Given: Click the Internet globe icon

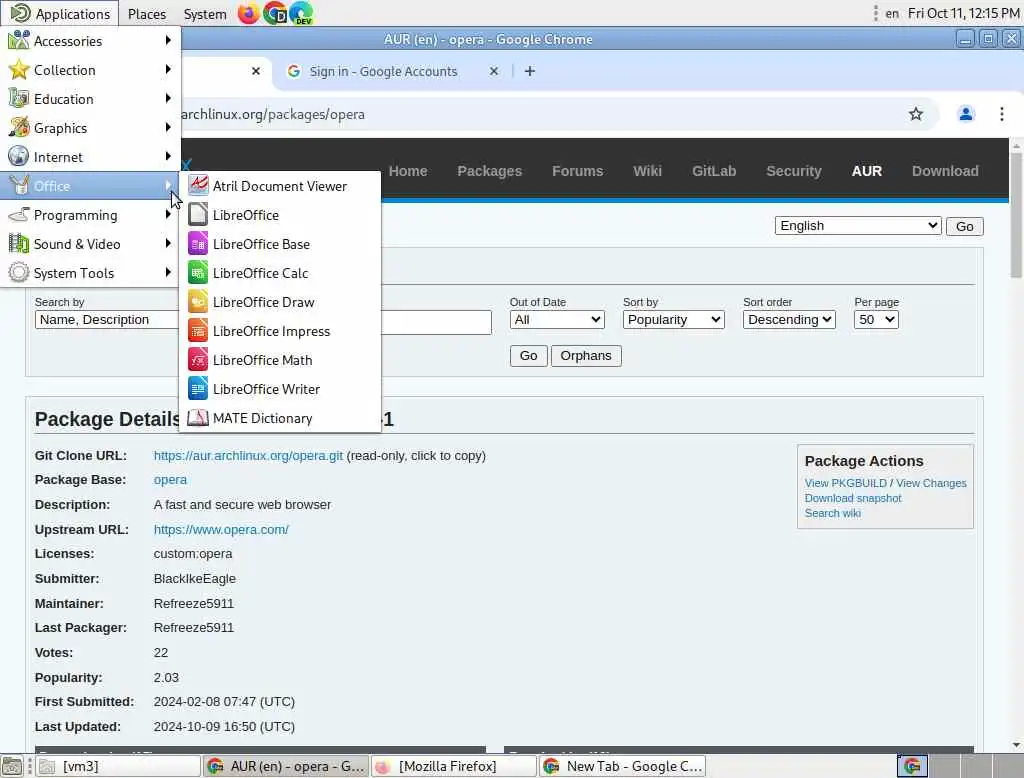Looking at the screenshot, I should point(18,157).
